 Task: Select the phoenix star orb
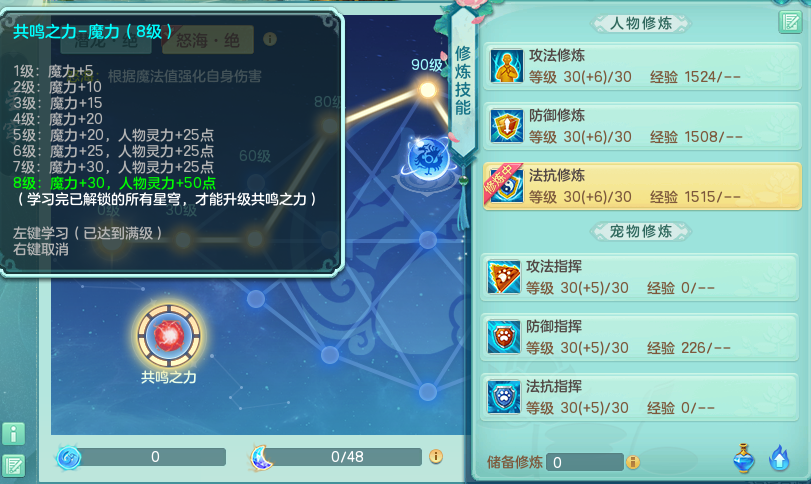tap(428, 158)
